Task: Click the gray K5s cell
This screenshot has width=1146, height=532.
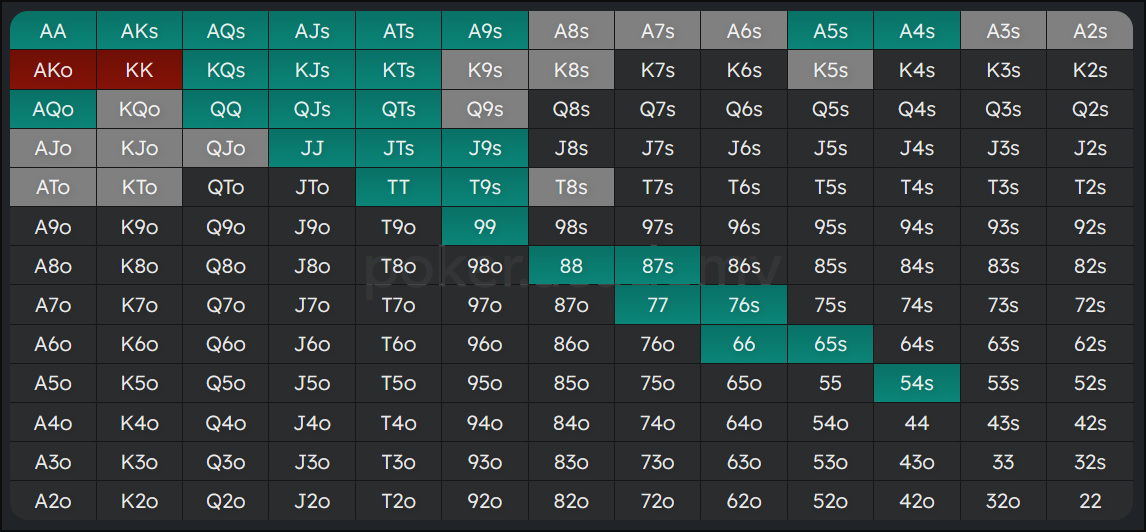Action: (x=830, y=70)
